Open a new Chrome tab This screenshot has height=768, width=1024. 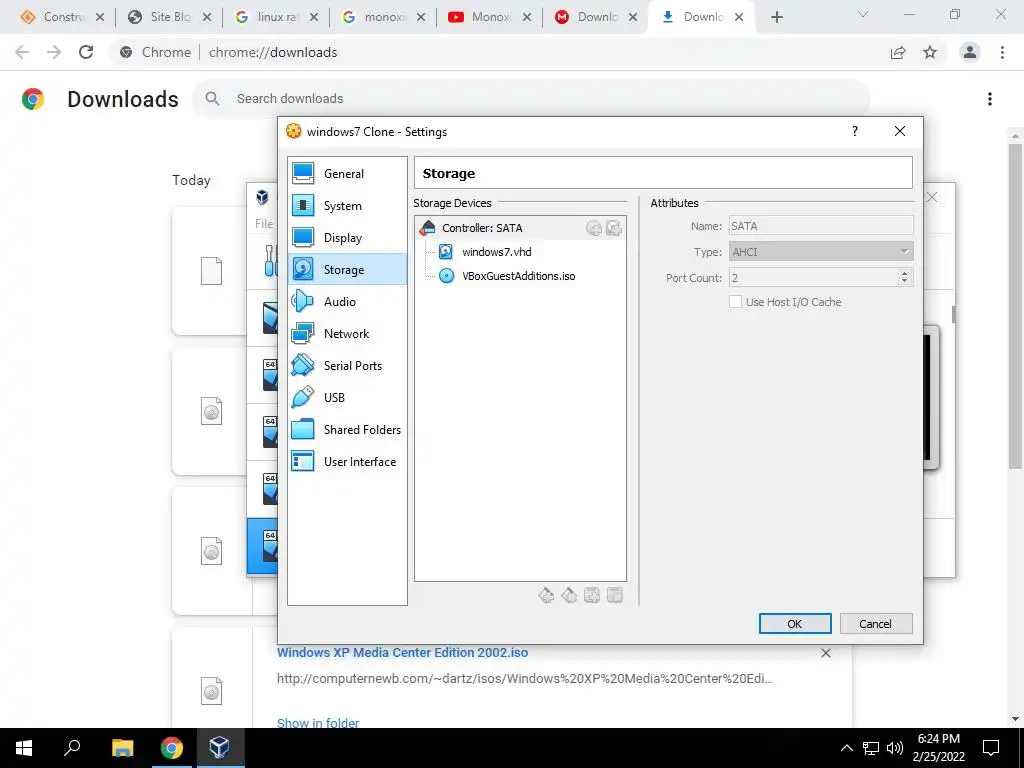tap(776, 18)
